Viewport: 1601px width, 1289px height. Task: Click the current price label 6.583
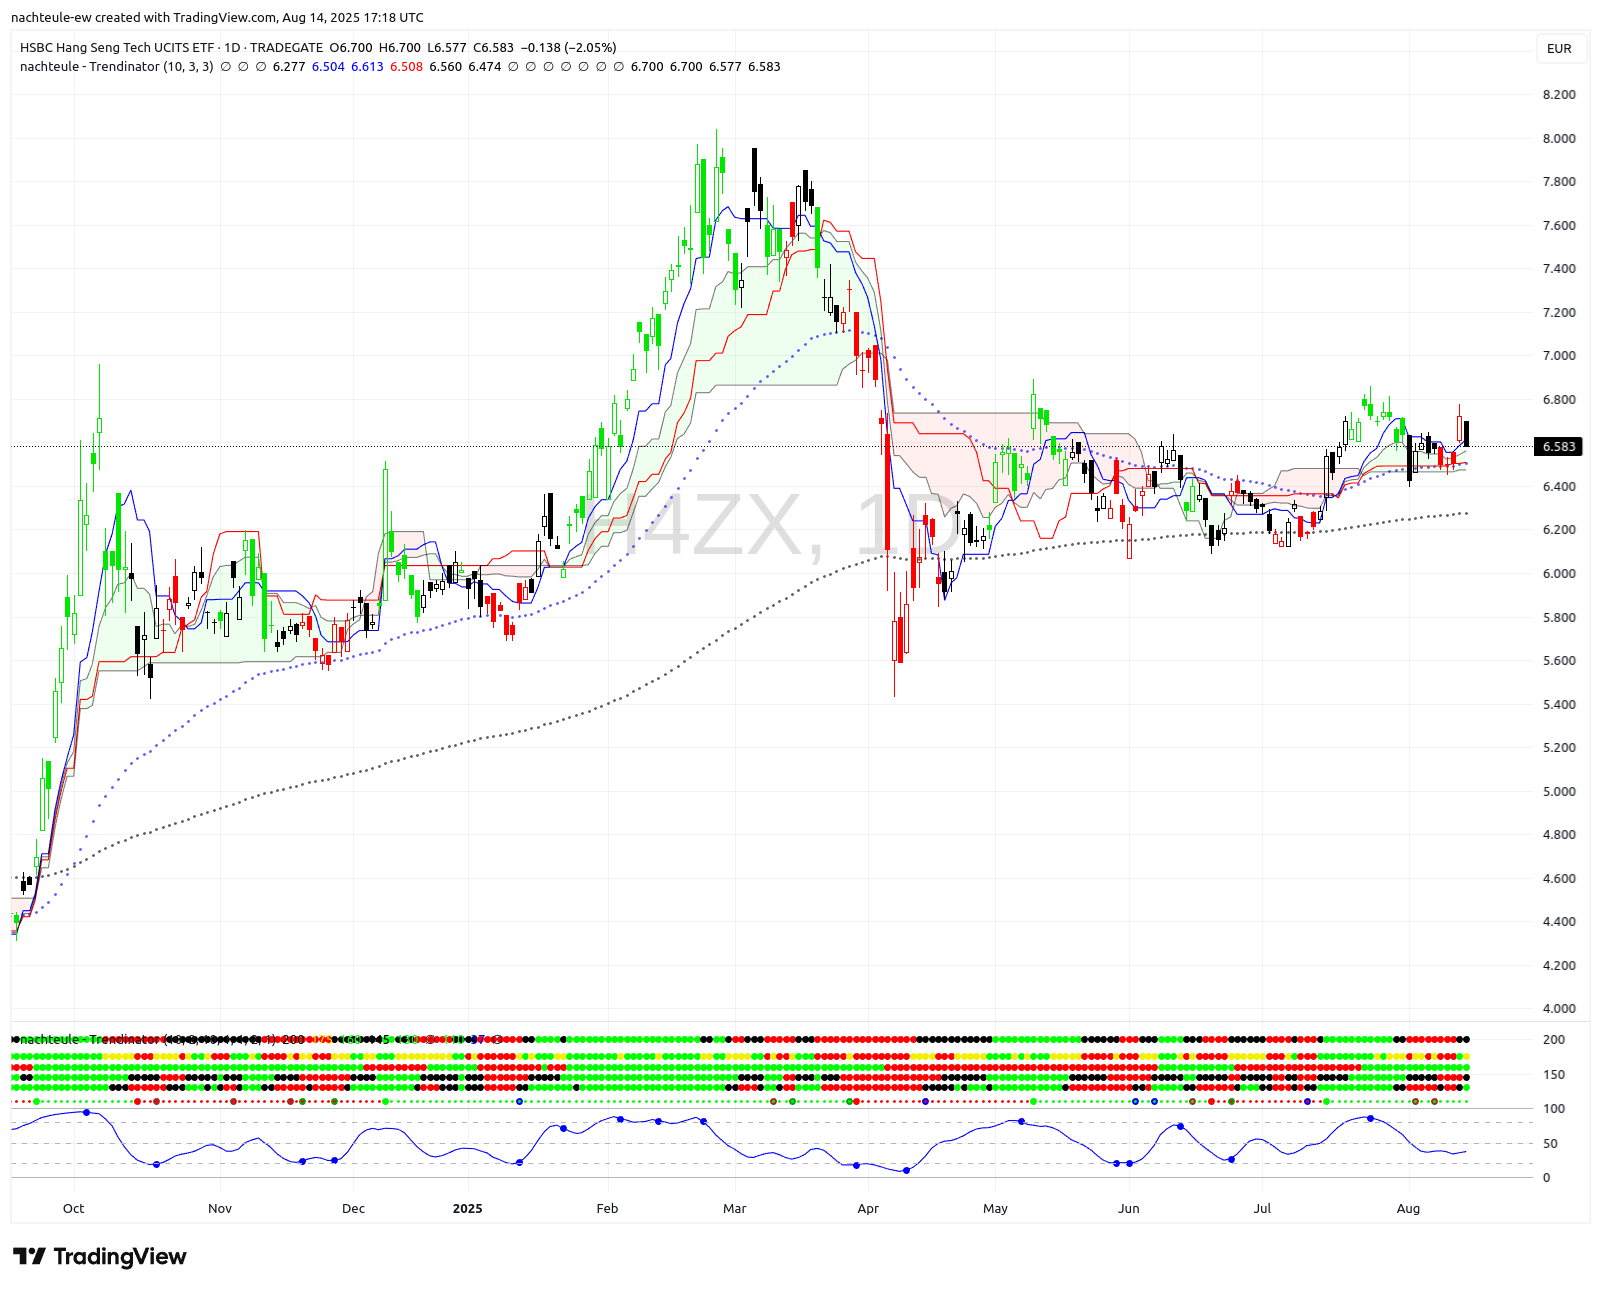pyautogui.click(x=1558, y=447)
